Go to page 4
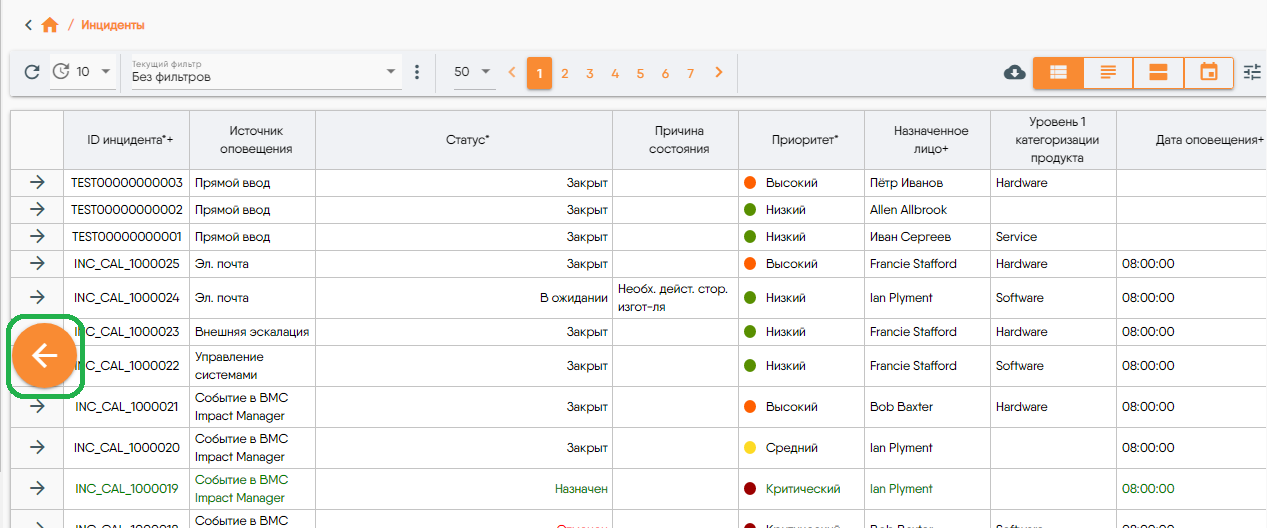The image size is (1267, 528). pos(615,73)
